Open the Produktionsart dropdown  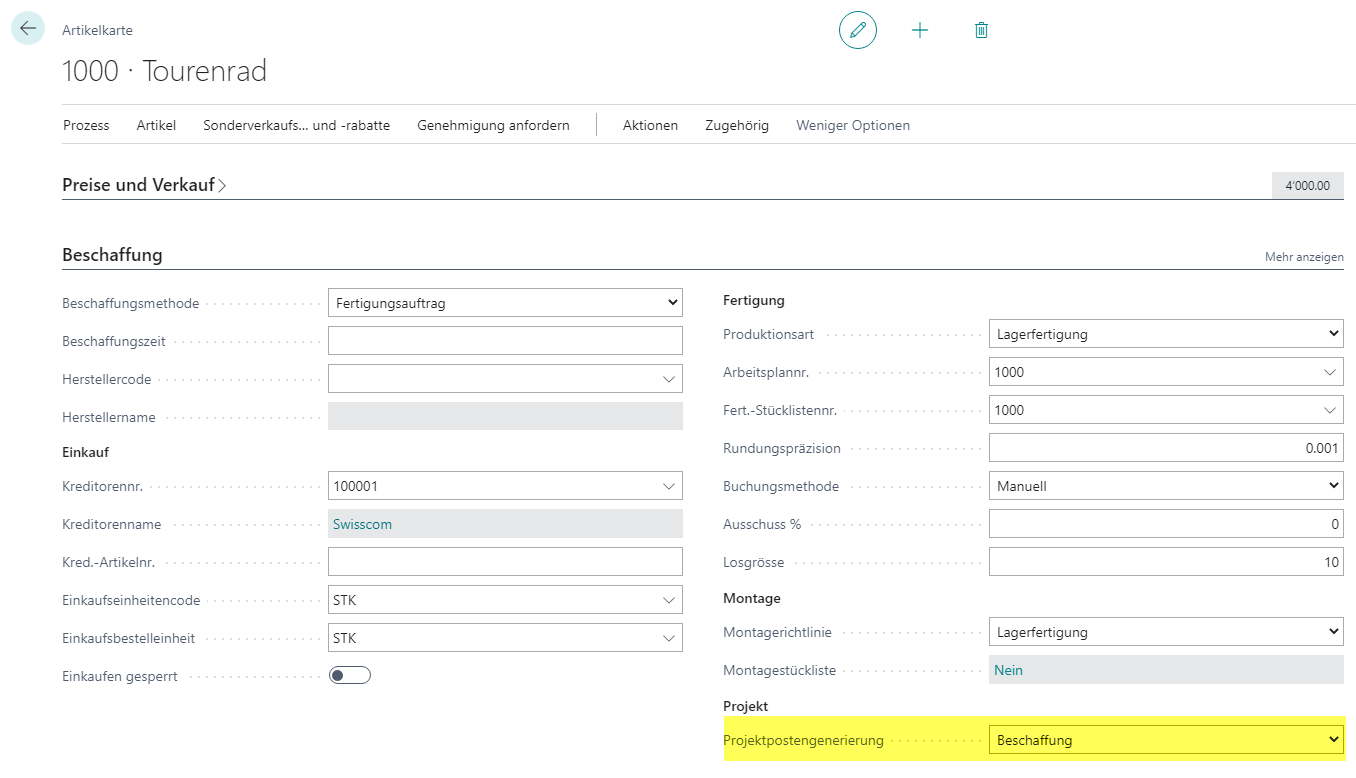(x=1166, y=334)
